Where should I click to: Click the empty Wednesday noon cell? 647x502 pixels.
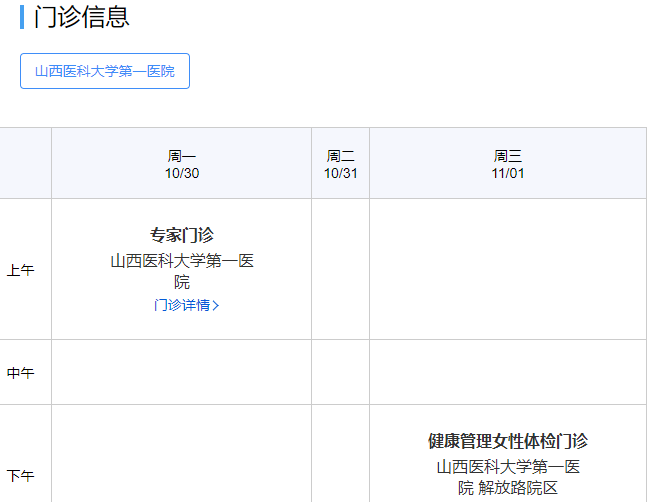click(508, 373)
